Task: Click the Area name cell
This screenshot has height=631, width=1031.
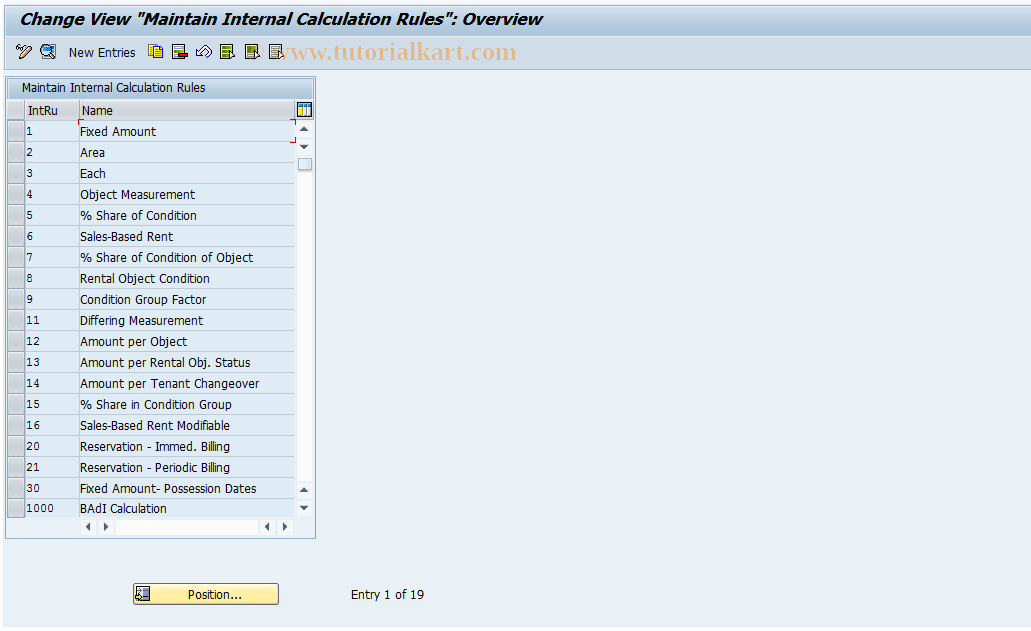Action: click(187, 152)
